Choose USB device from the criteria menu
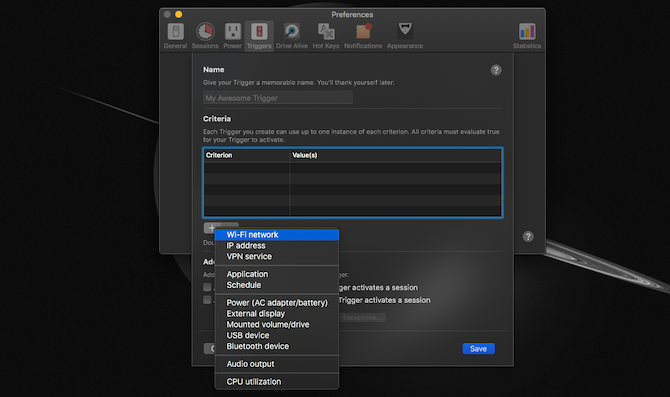 [x=277, y=335]
